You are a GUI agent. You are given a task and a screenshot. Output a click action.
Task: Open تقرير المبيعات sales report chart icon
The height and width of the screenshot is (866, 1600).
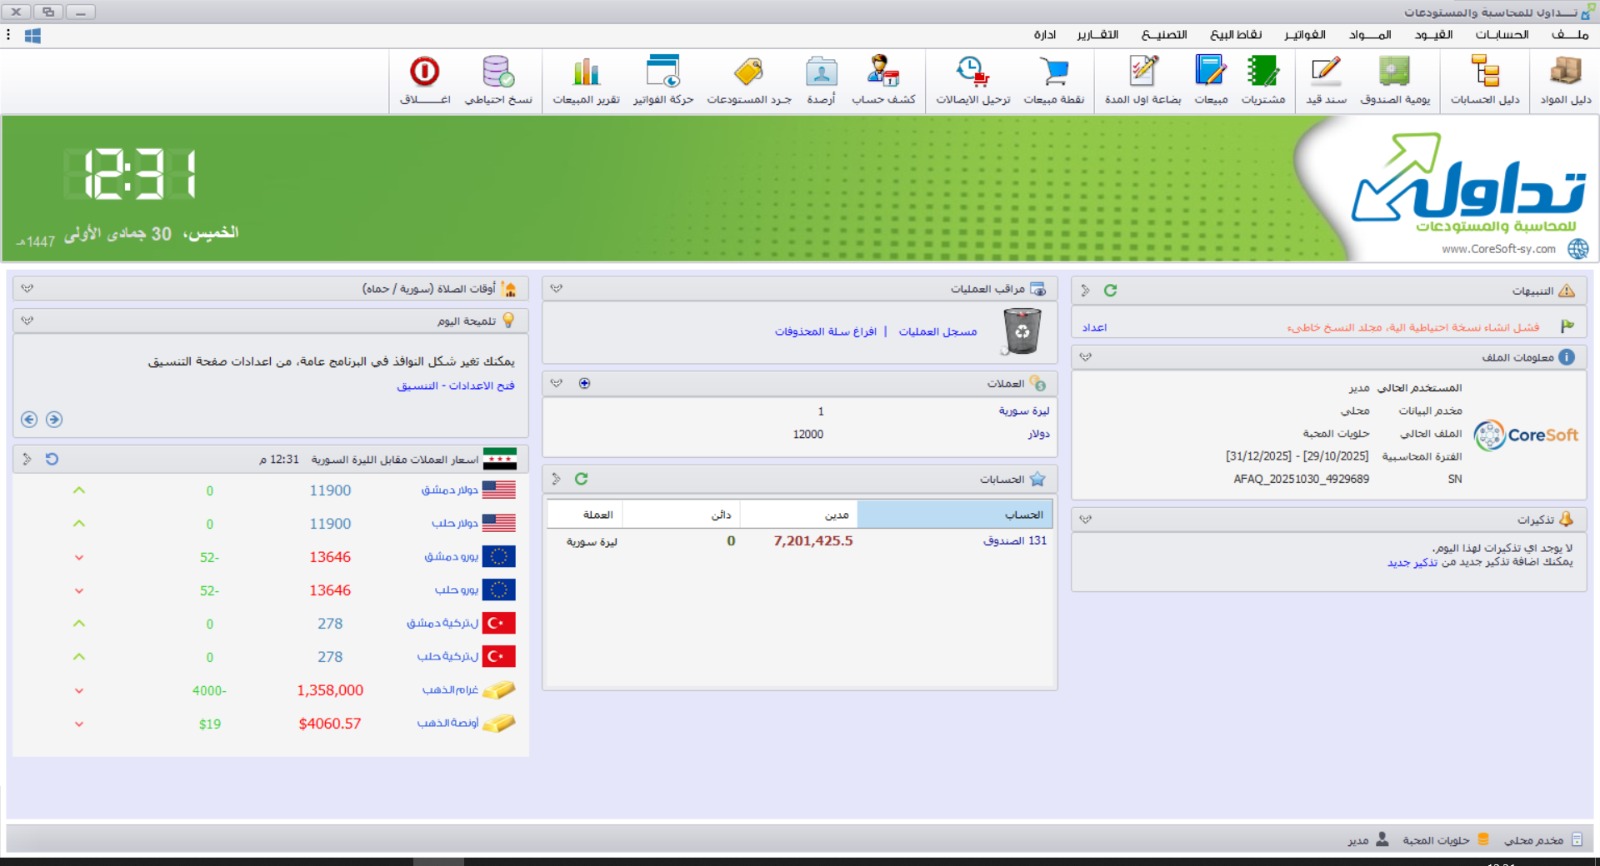[586, 80]
